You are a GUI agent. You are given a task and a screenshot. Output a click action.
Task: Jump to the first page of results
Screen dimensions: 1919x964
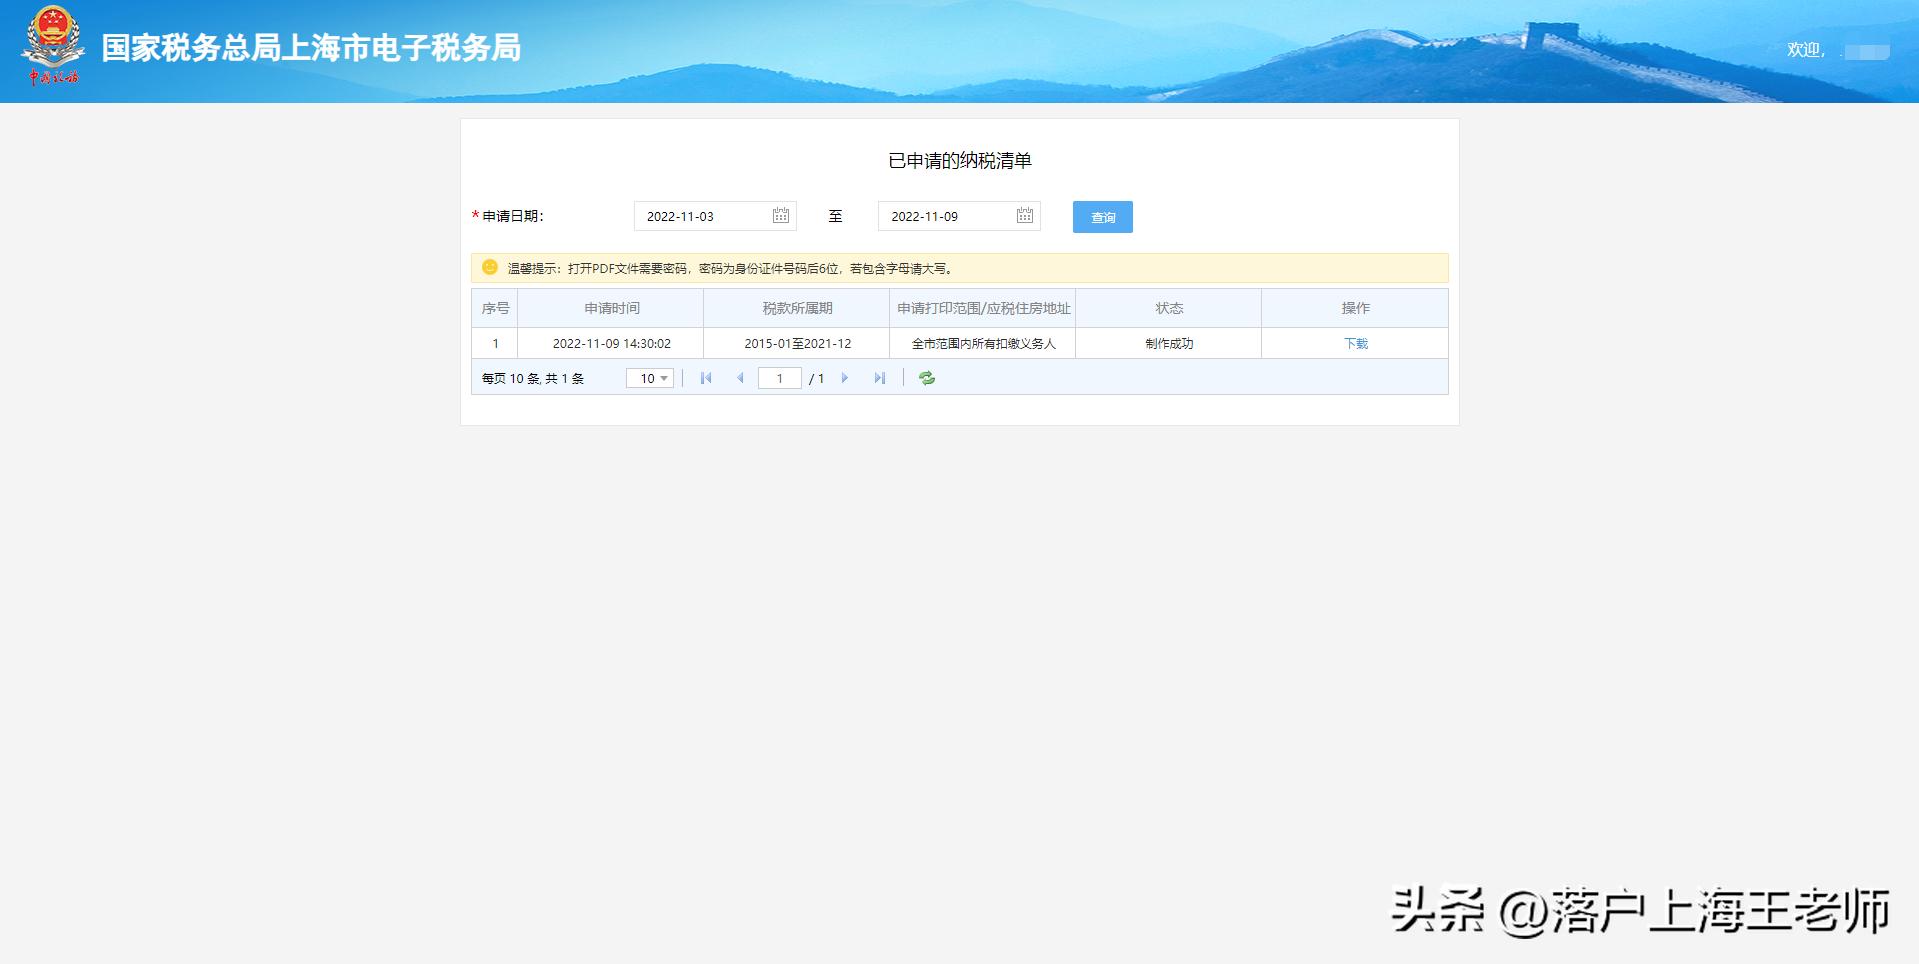pos(707,378)
